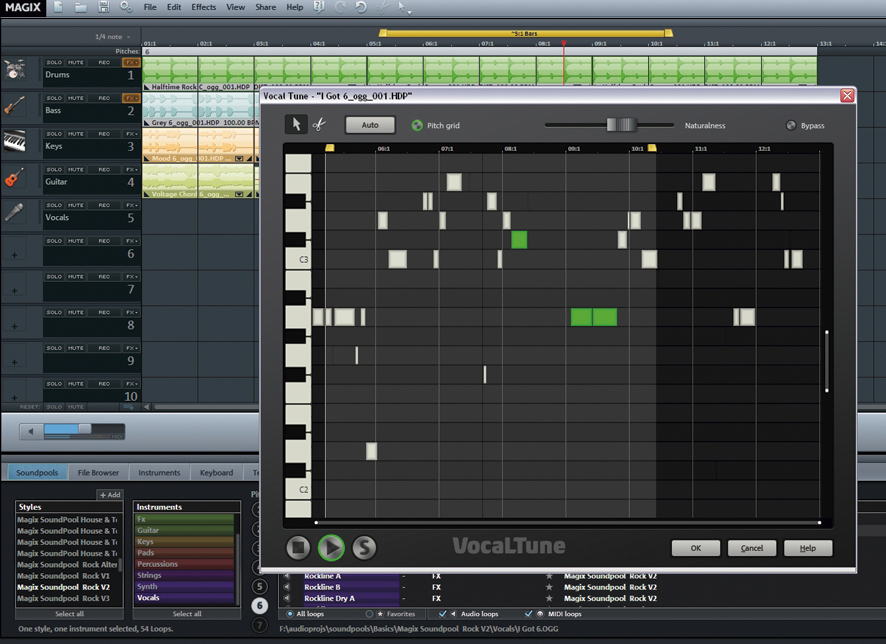Click OK in the Vocal Tune dialog

point(696,548)
